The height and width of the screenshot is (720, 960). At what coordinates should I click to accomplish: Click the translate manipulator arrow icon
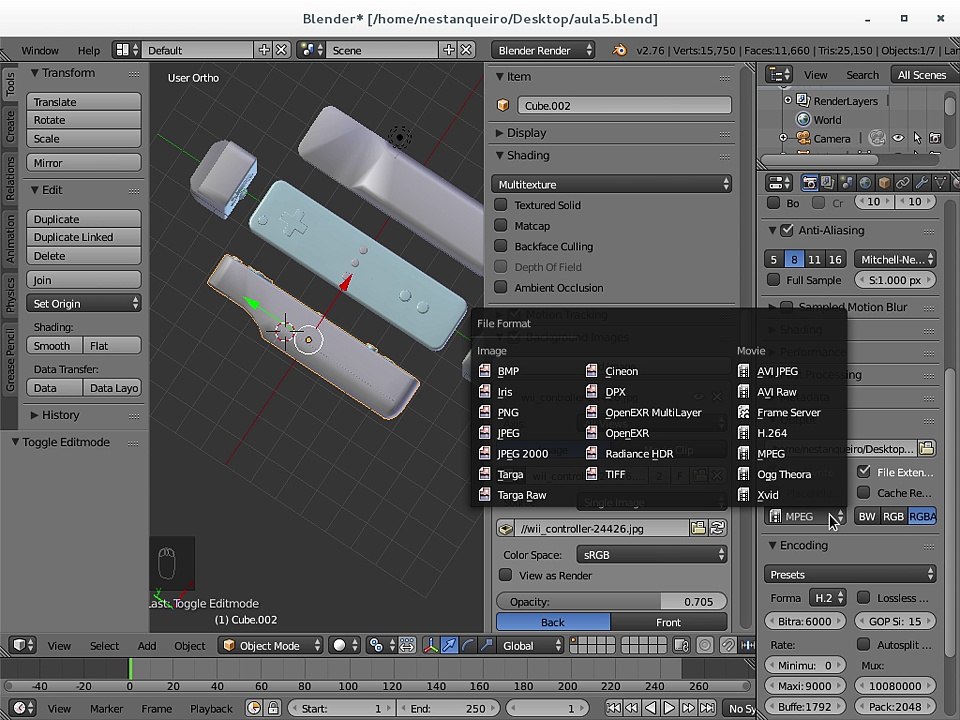click(449, 645)
